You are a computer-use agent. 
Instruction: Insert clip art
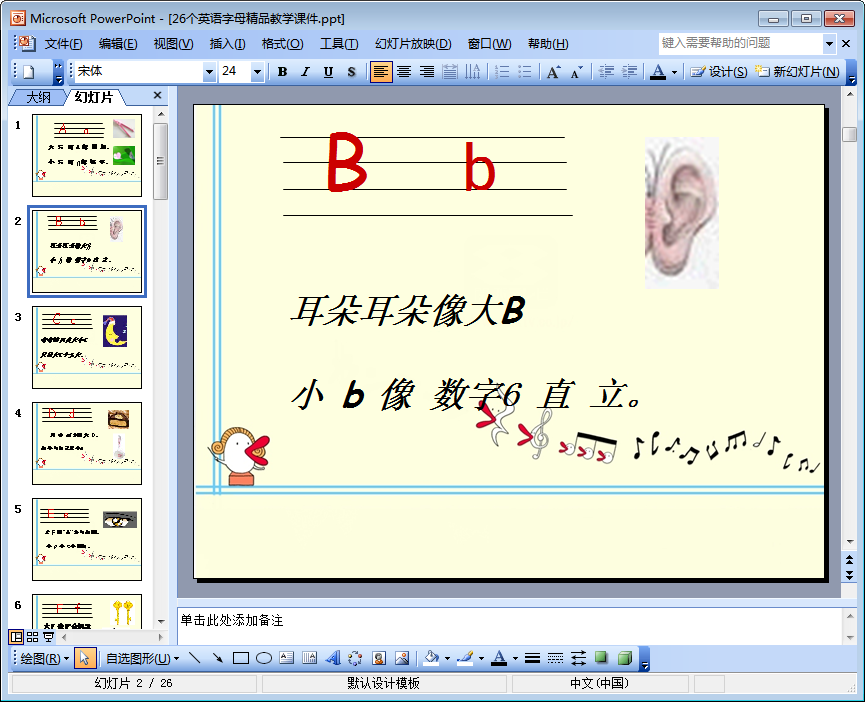pyautogui.click(x=379, y=658)
